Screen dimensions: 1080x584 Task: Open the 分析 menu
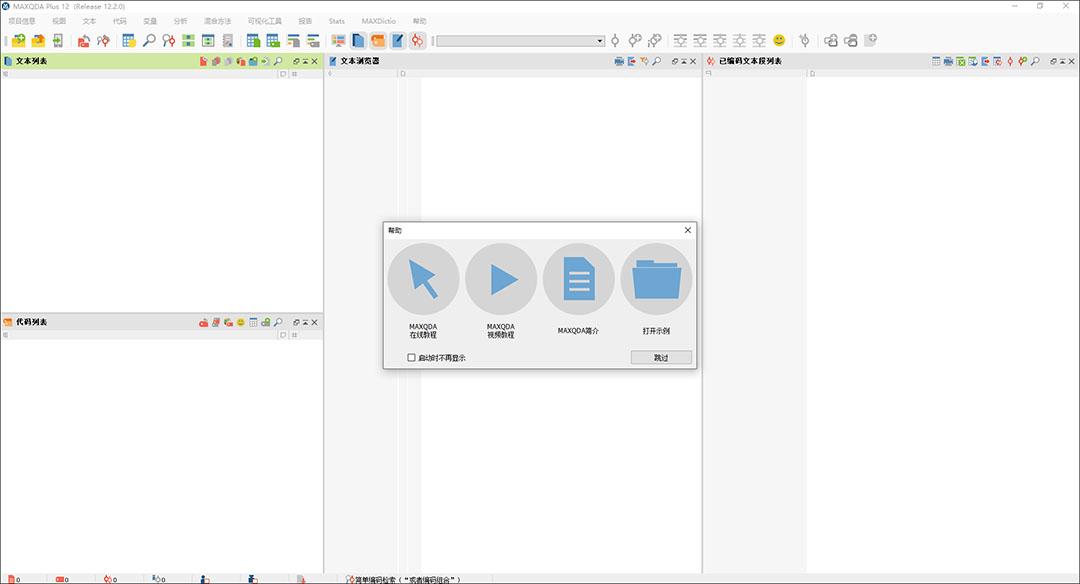(x=180, y=21)
